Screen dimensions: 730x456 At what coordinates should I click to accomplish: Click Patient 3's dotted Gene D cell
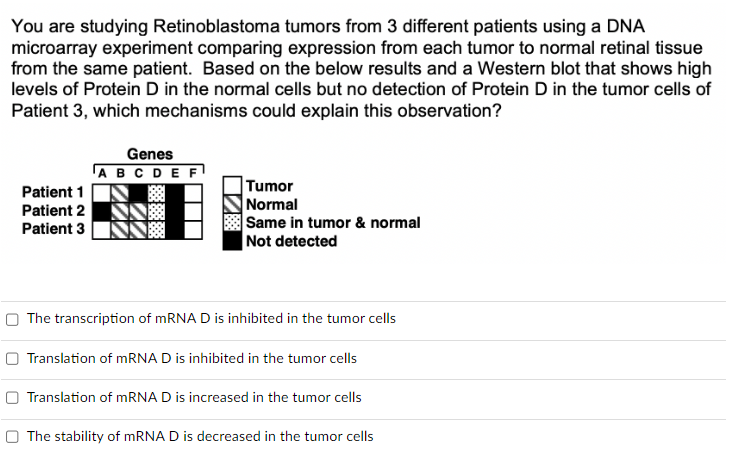[x=156, y=229]
